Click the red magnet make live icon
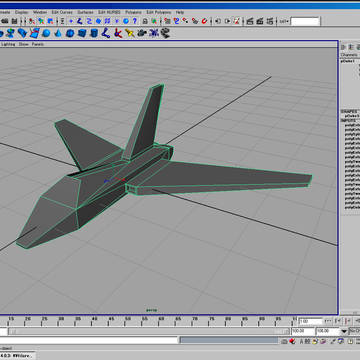Screen dimensions: 360x360 point(204,21)
